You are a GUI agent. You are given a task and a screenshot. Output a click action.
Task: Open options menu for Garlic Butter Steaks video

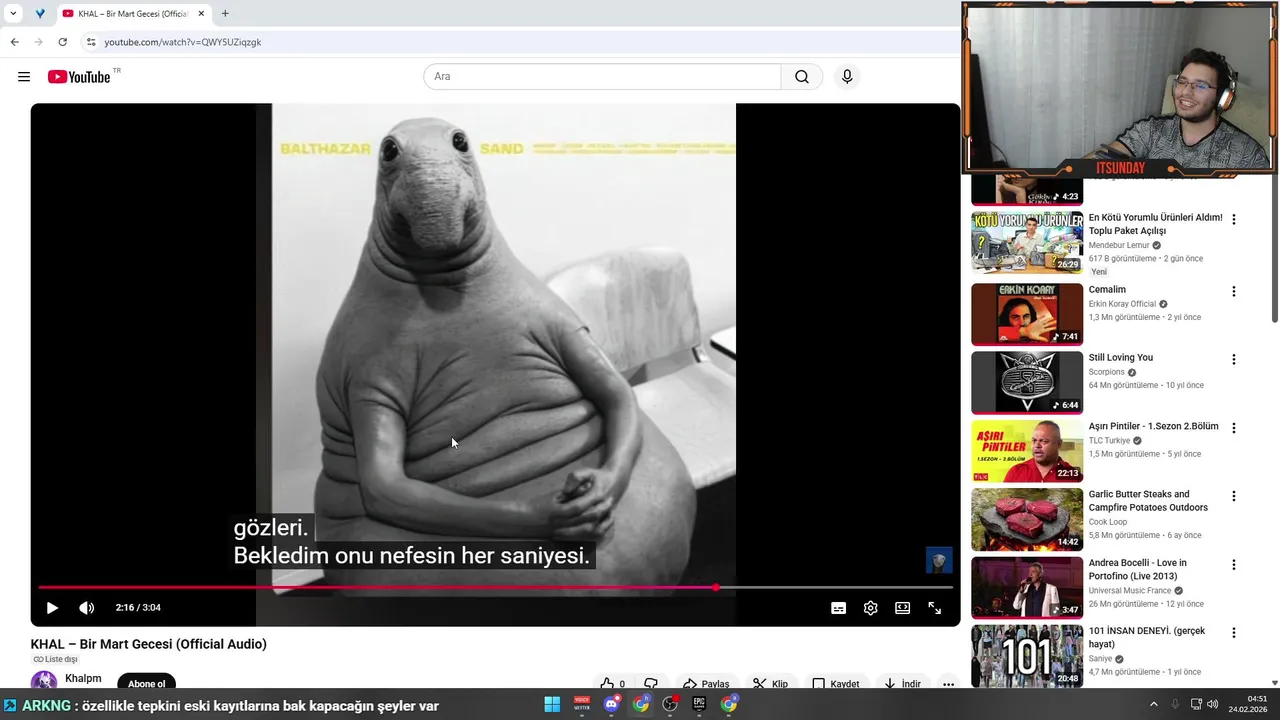(1233, 496)
